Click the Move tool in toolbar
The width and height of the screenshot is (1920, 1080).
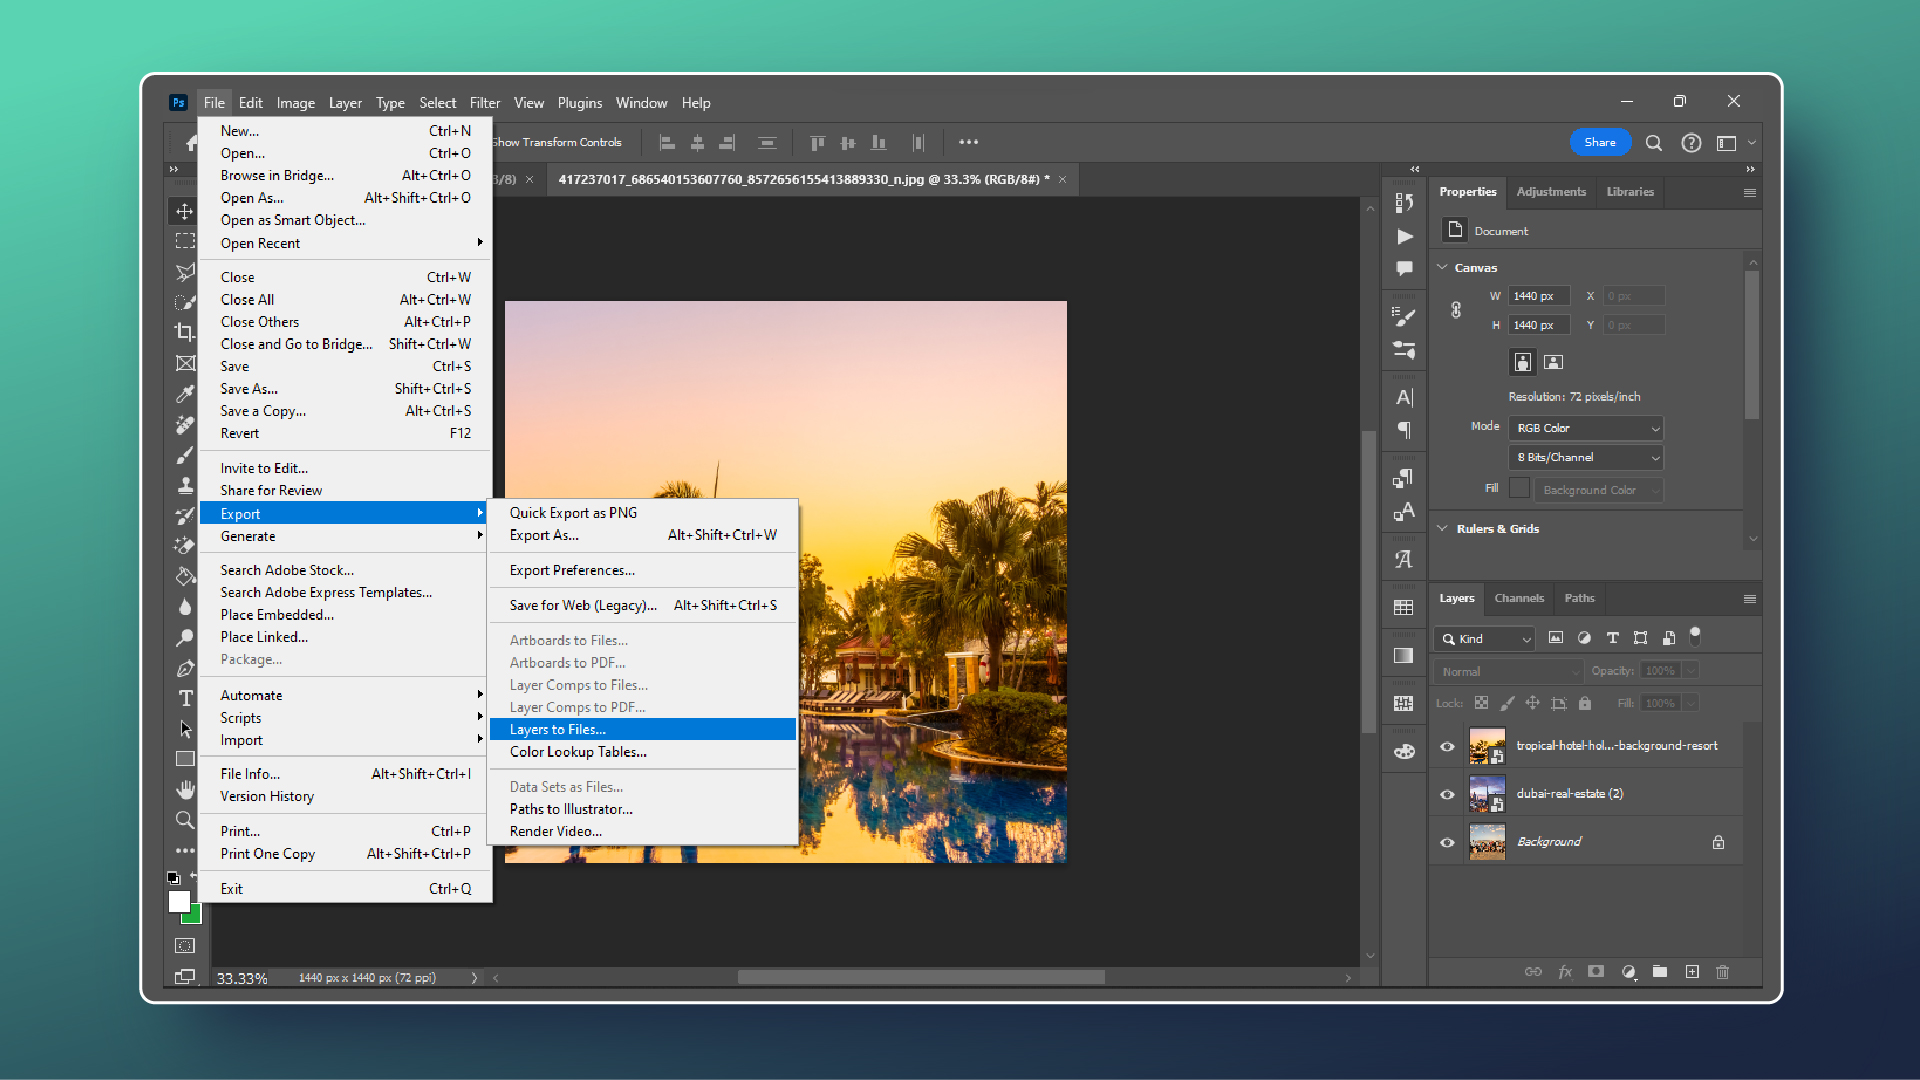click(185, 211)
